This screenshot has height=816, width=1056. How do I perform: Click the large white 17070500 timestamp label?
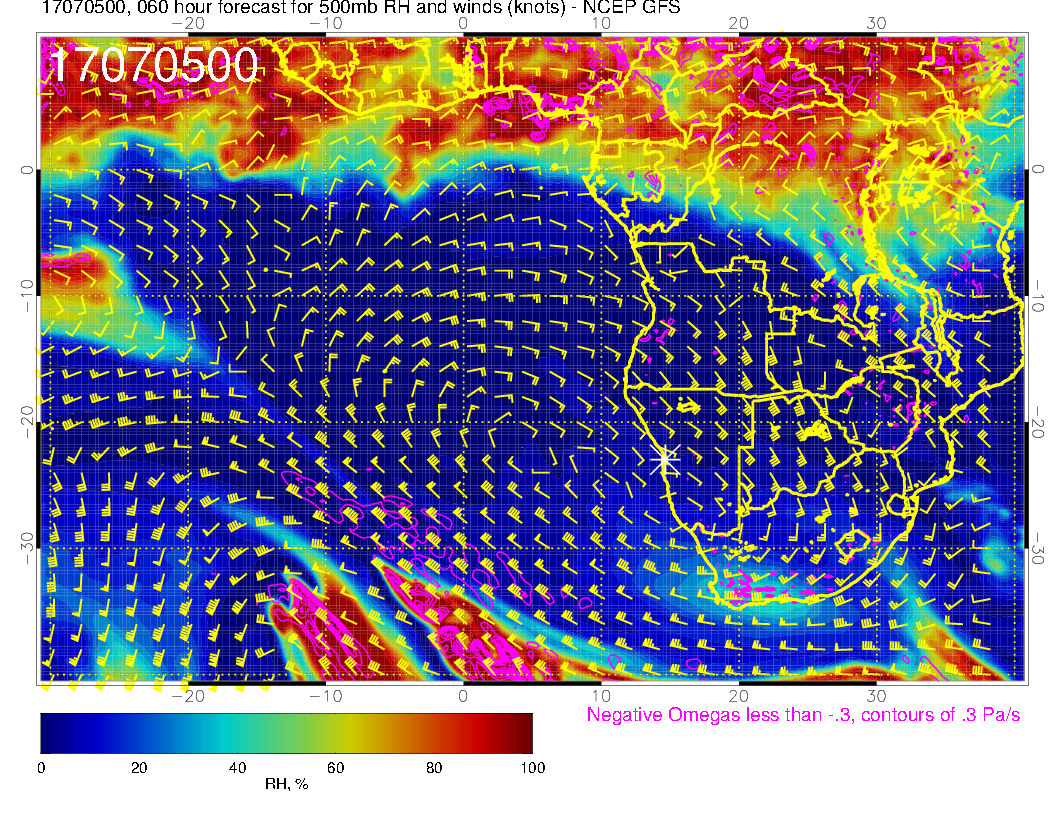[154, 66]
